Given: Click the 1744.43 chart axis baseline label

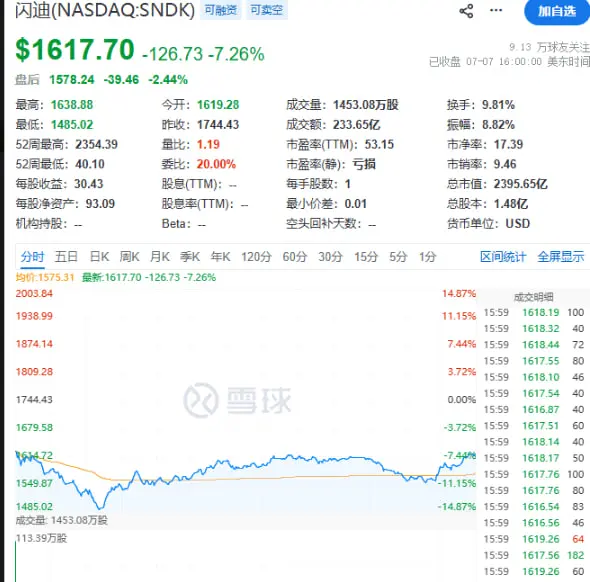Looking at the screenshot, I should (x=34, y=400).
